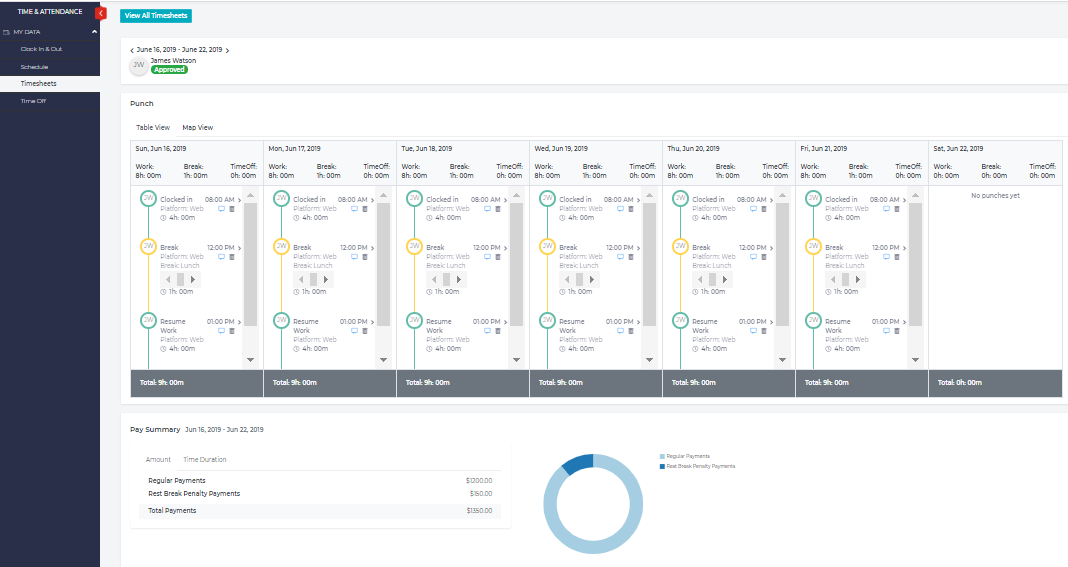Open comment on Monday's Break punch
This screenshot has width=1068, height=567.
coord(355,257)
